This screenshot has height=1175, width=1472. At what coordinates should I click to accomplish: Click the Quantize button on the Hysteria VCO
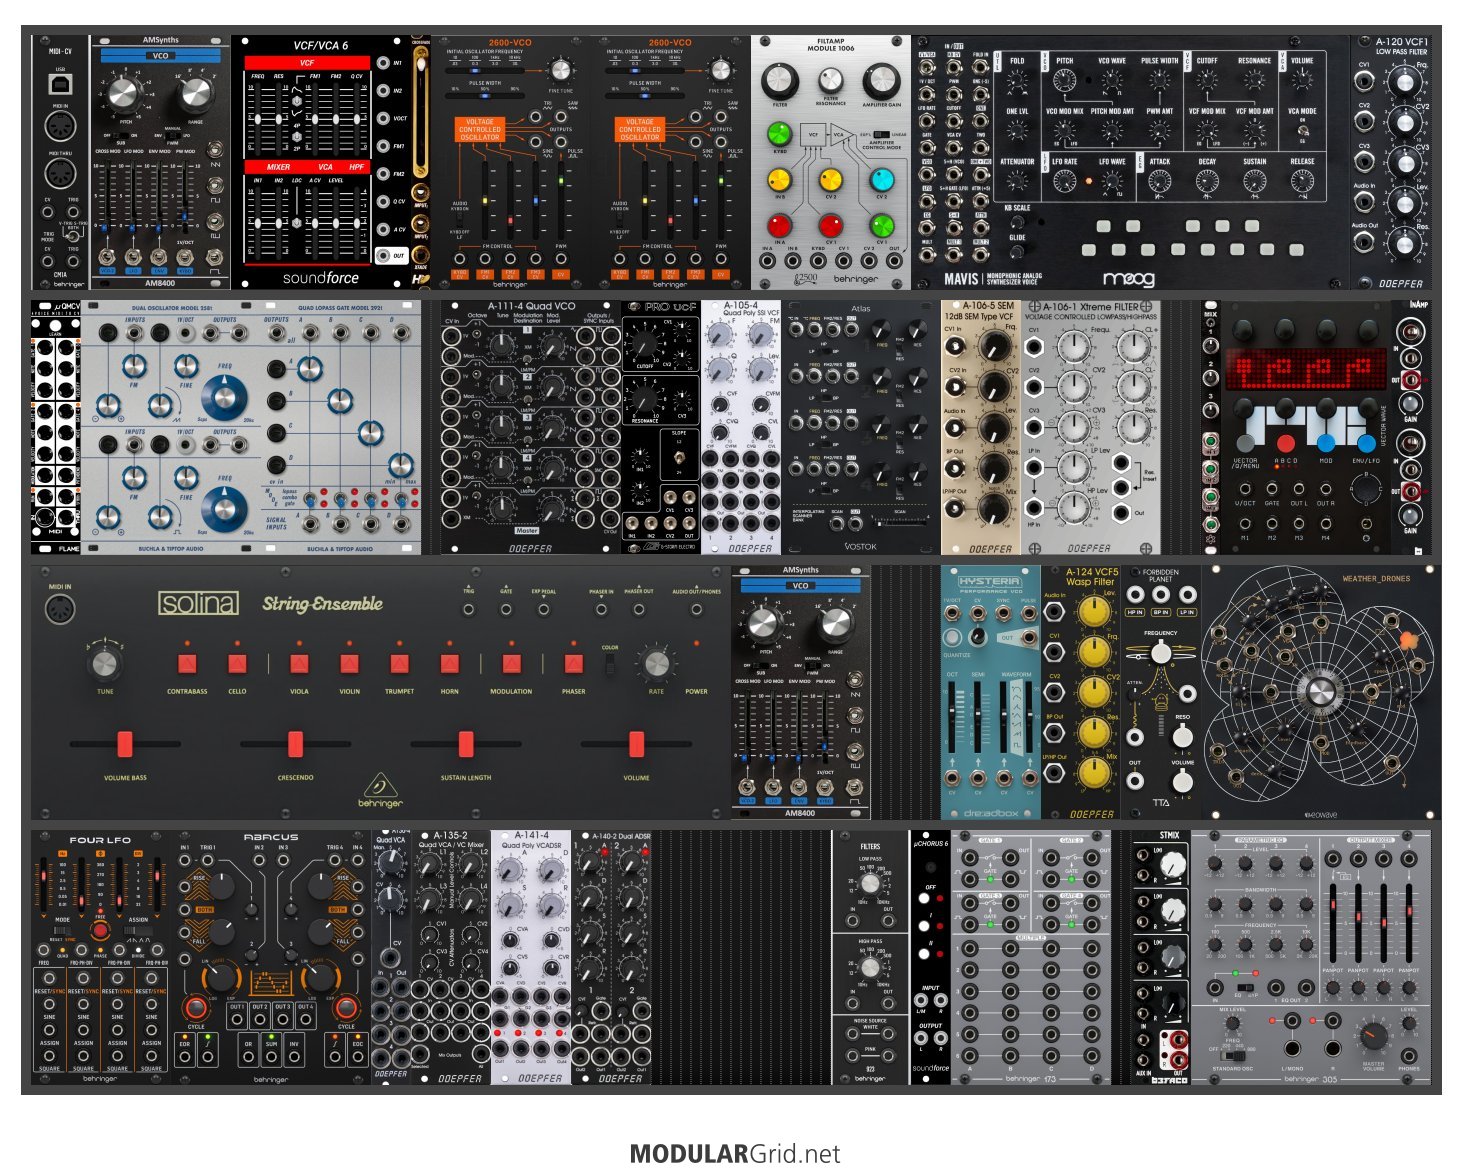952,637
